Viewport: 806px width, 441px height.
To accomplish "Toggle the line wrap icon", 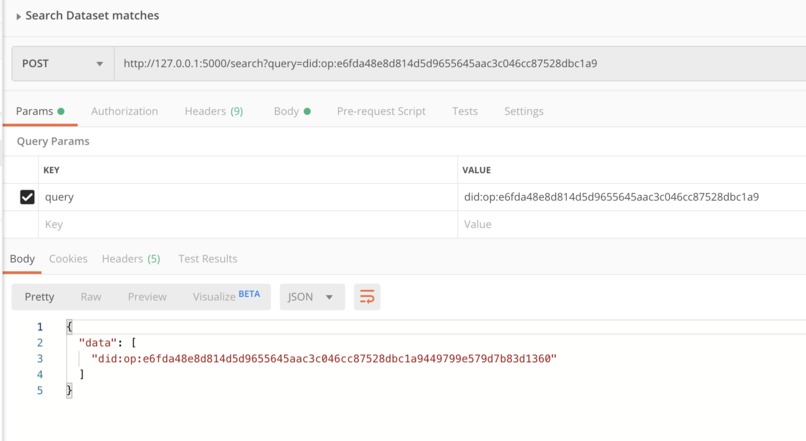I will 367,297.
